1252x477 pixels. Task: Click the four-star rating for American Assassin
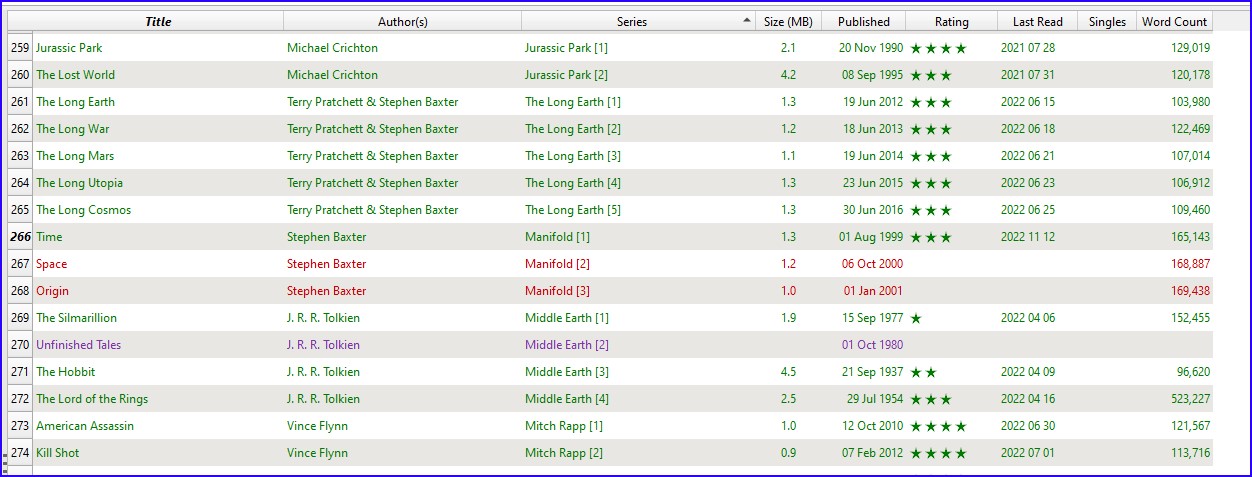(x=938, y=426)
